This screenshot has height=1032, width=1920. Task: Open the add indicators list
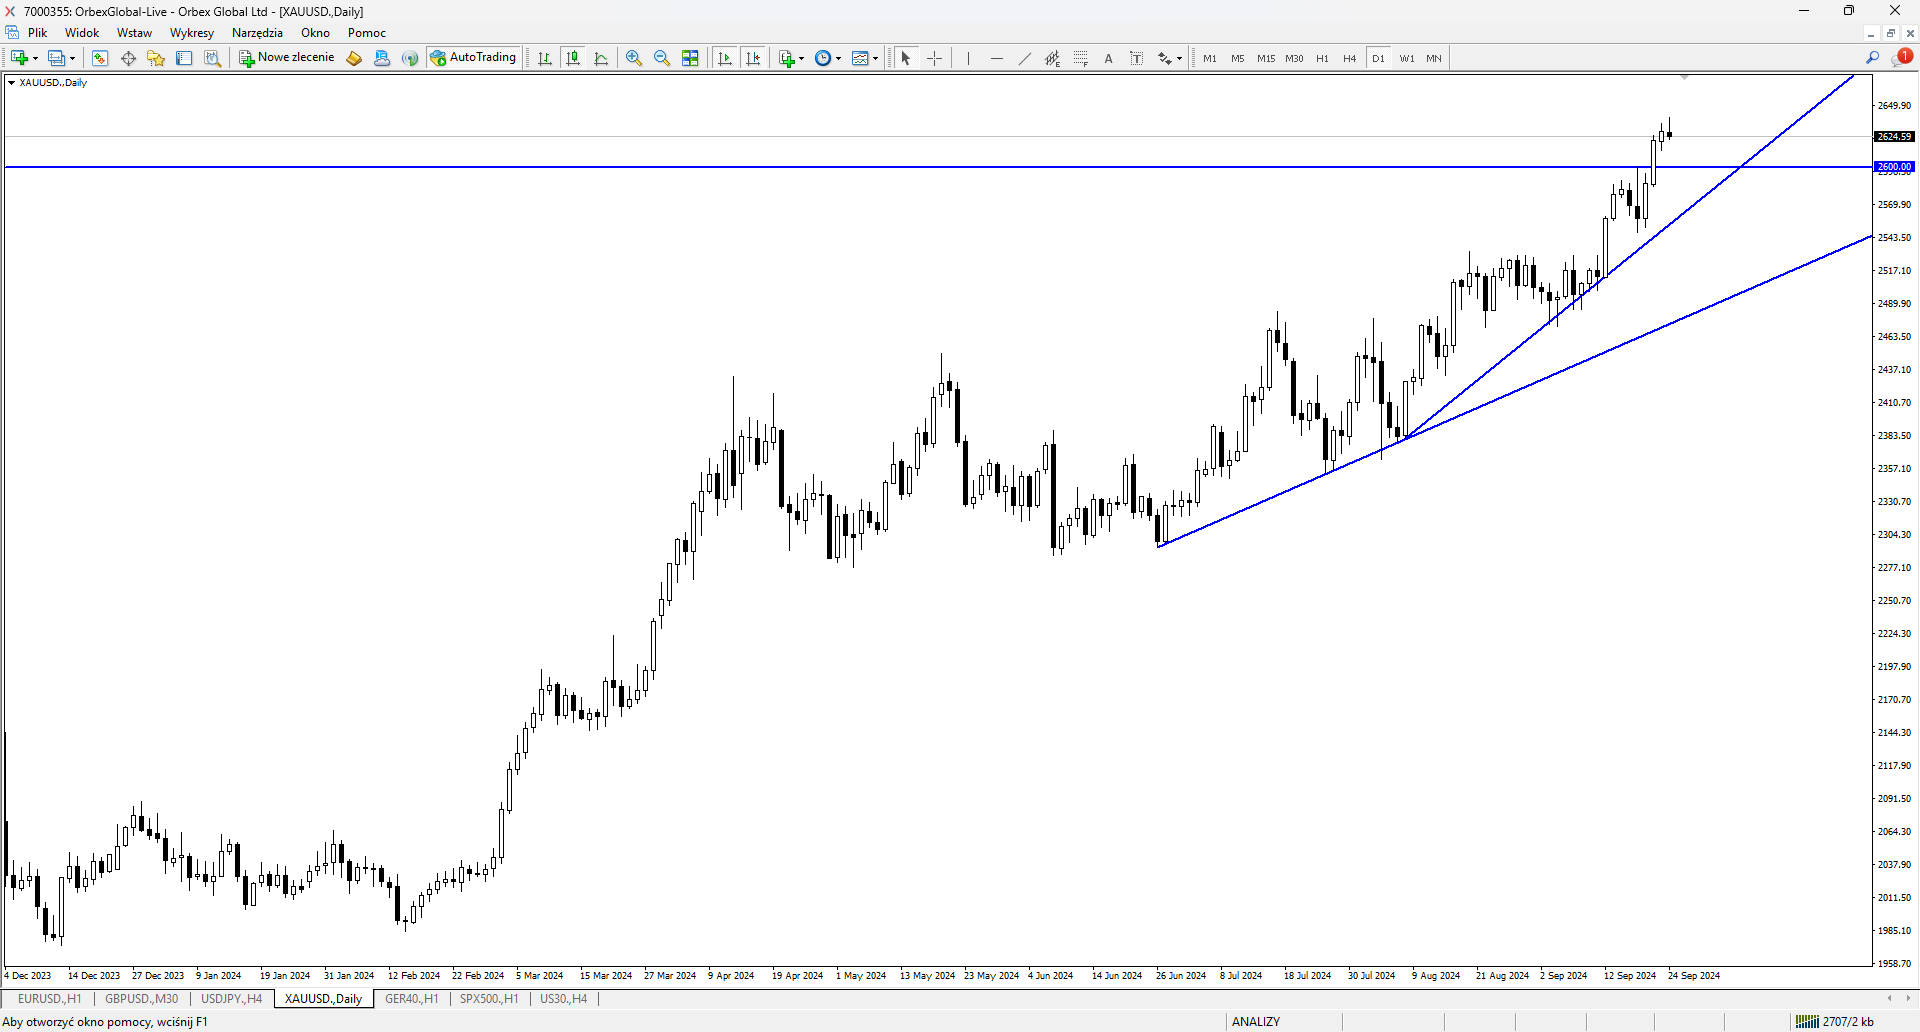[787, 58]
